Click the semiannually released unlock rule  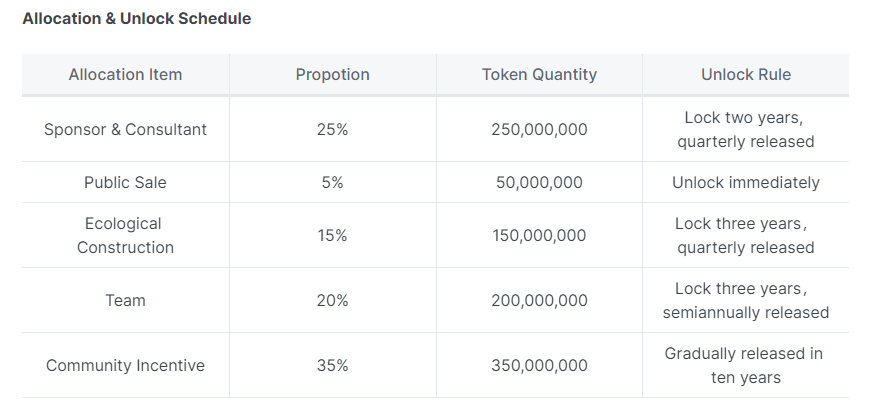(745, 312)
